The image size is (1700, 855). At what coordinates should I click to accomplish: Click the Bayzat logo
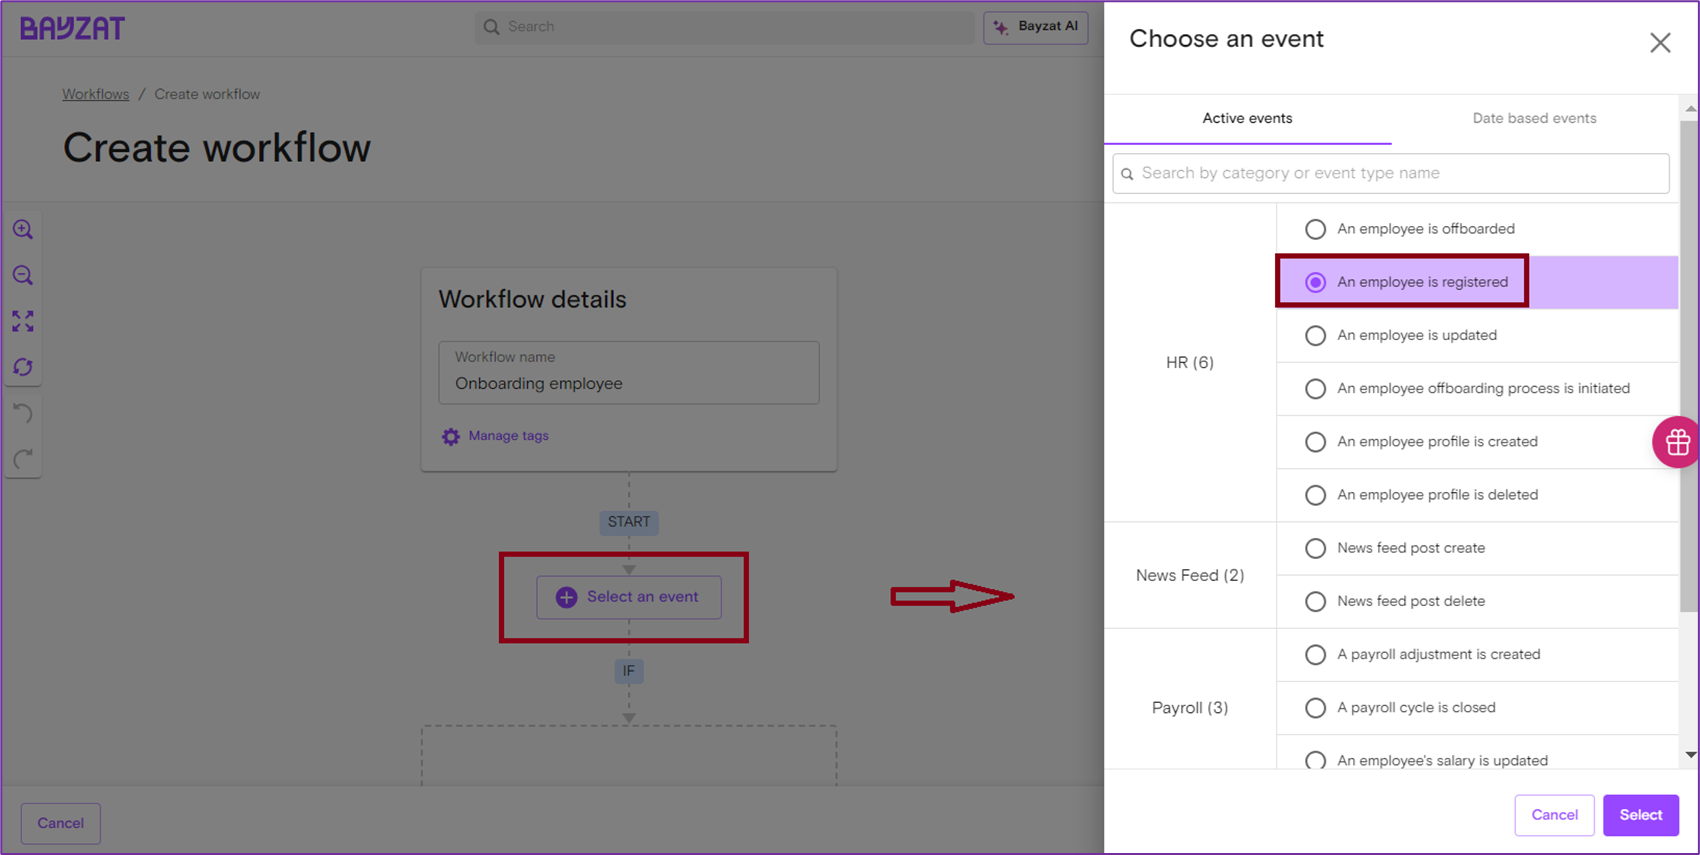click(x=72, y=28)
